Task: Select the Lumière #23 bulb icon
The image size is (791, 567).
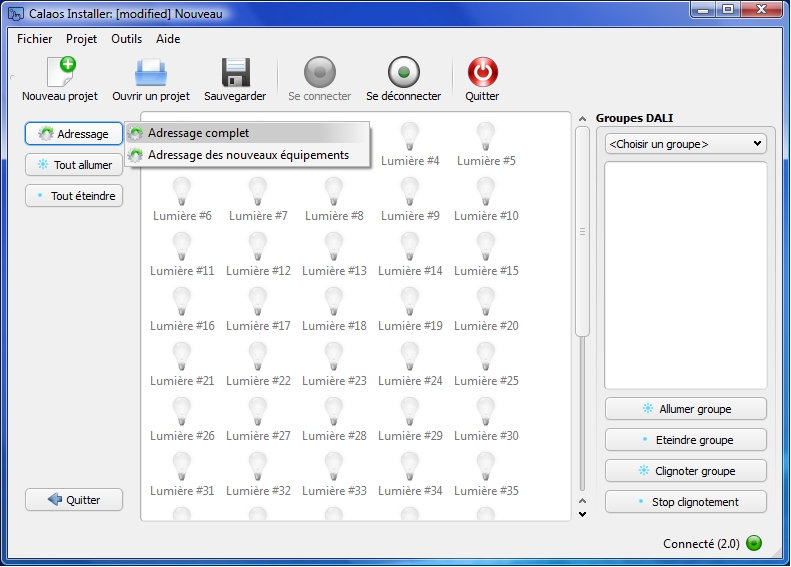Action: tap(334, 357)
